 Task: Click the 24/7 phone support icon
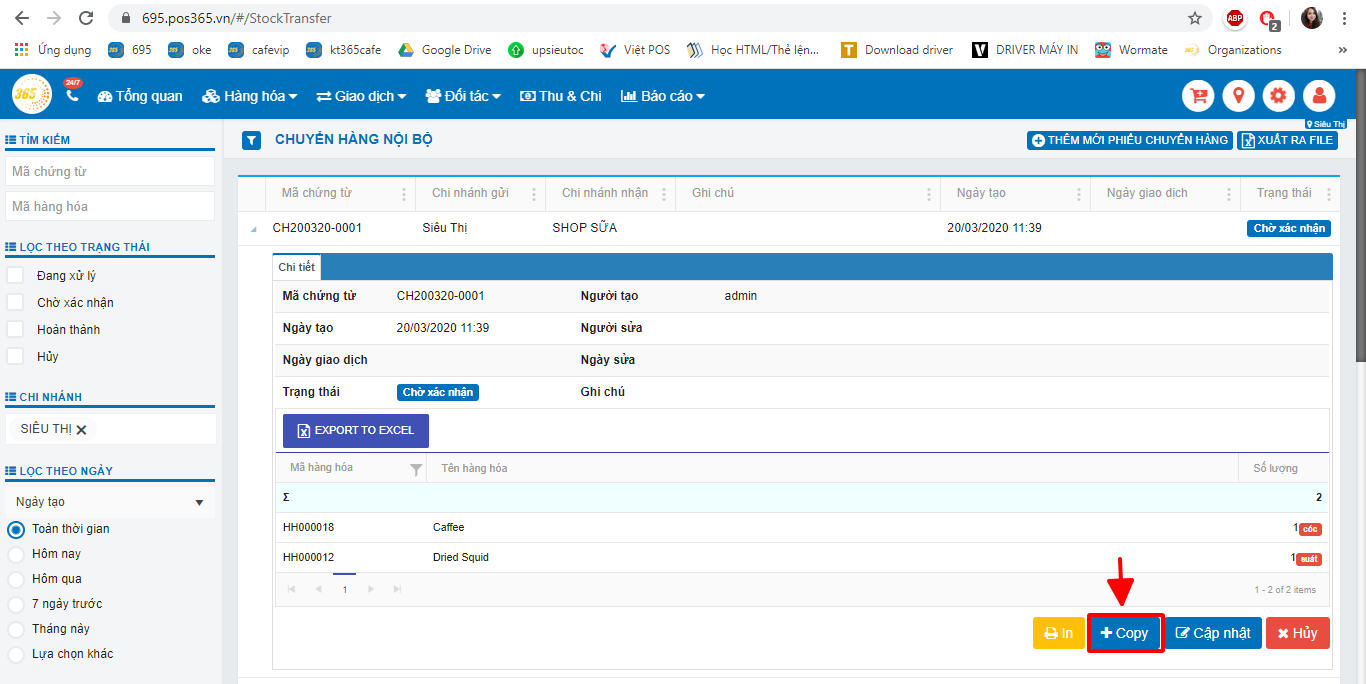click(72, 94)
